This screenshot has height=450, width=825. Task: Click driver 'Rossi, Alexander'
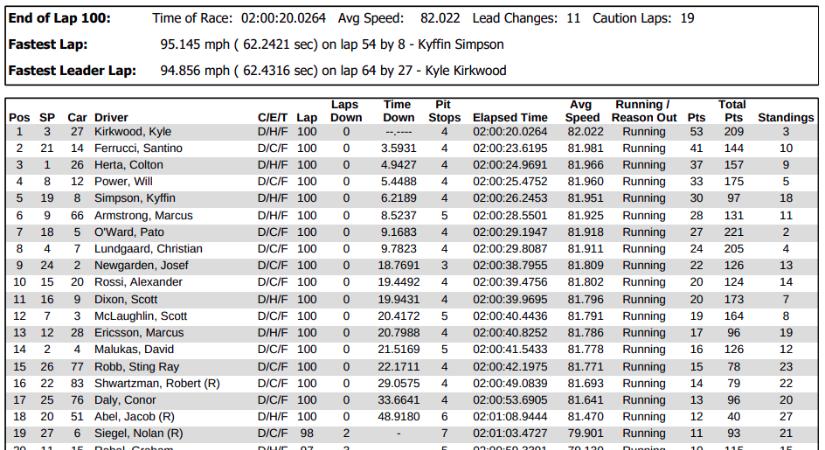pos(138,282)
